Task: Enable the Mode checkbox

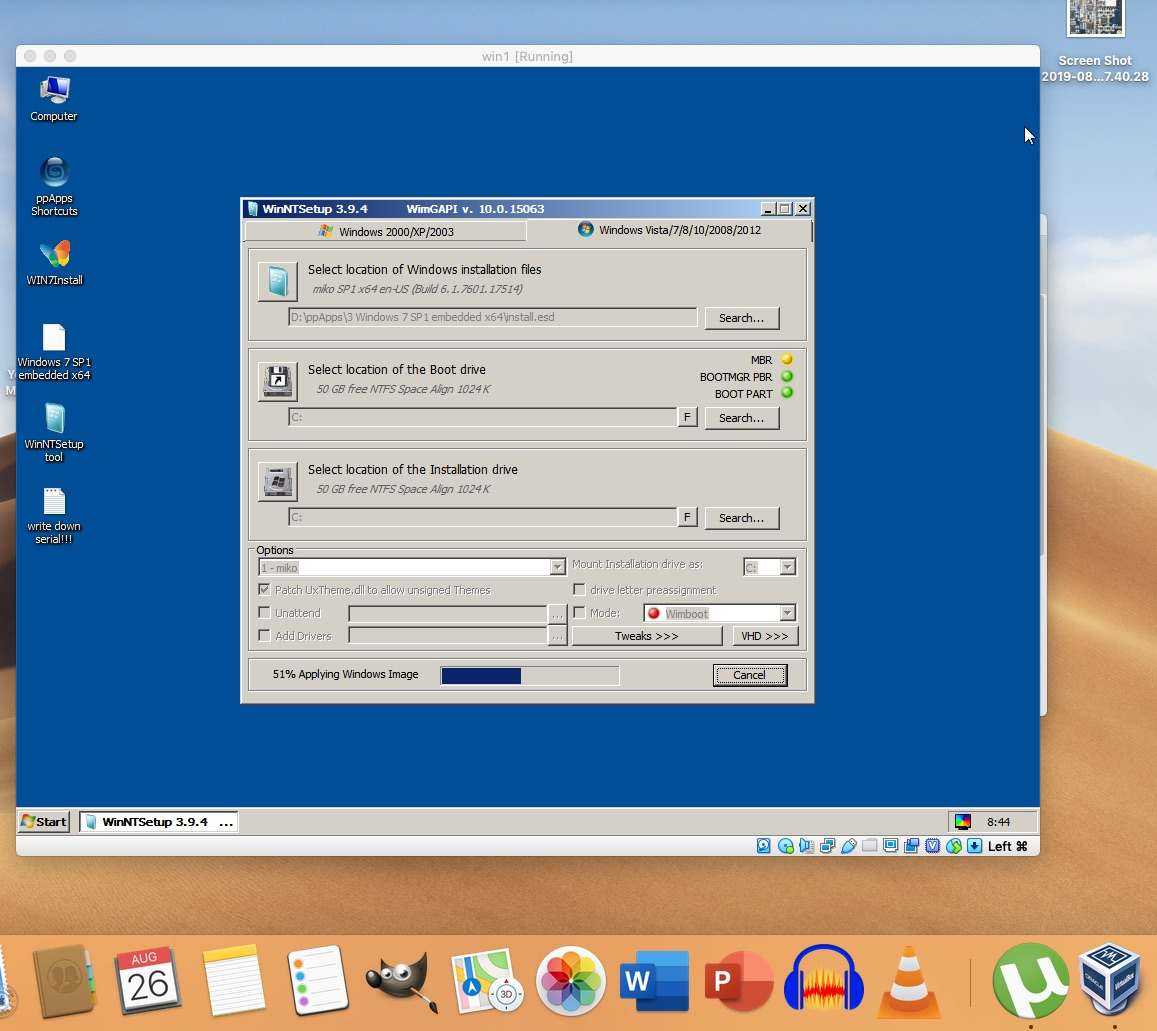Action: point(579,613)
